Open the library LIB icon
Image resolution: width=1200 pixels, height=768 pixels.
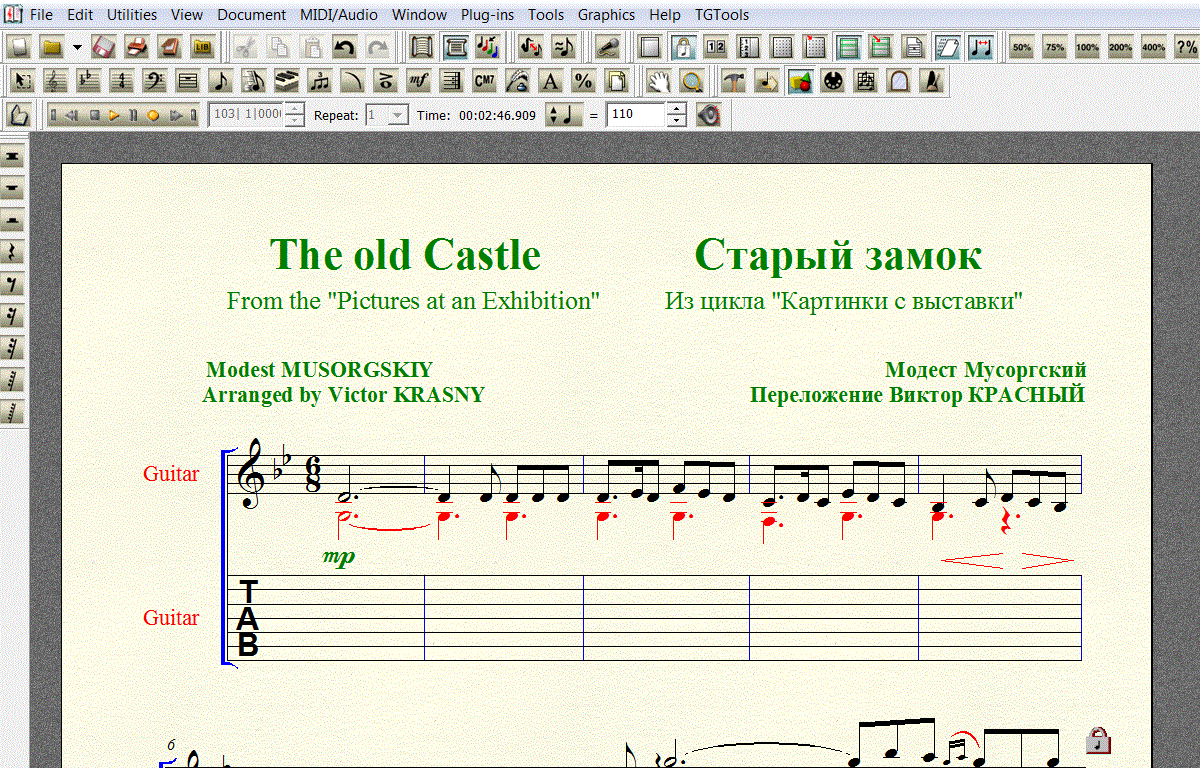[x=202, y=47]
